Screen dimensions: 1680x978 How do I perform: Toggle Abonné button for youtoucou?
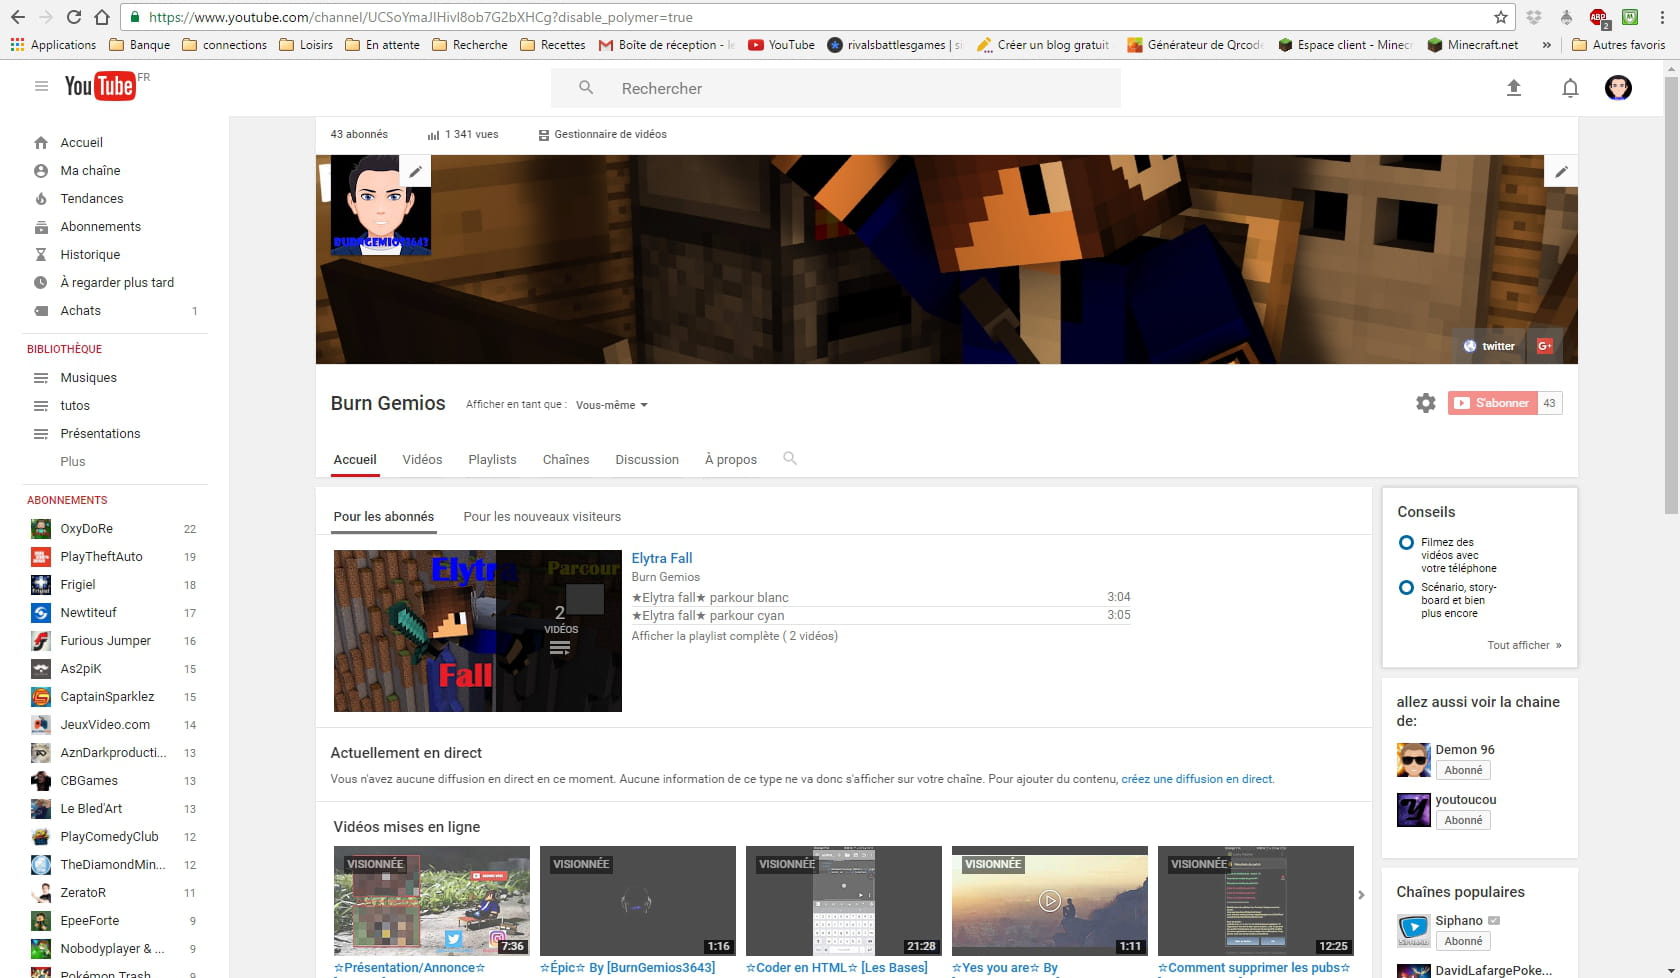(x=1463, y=820)
